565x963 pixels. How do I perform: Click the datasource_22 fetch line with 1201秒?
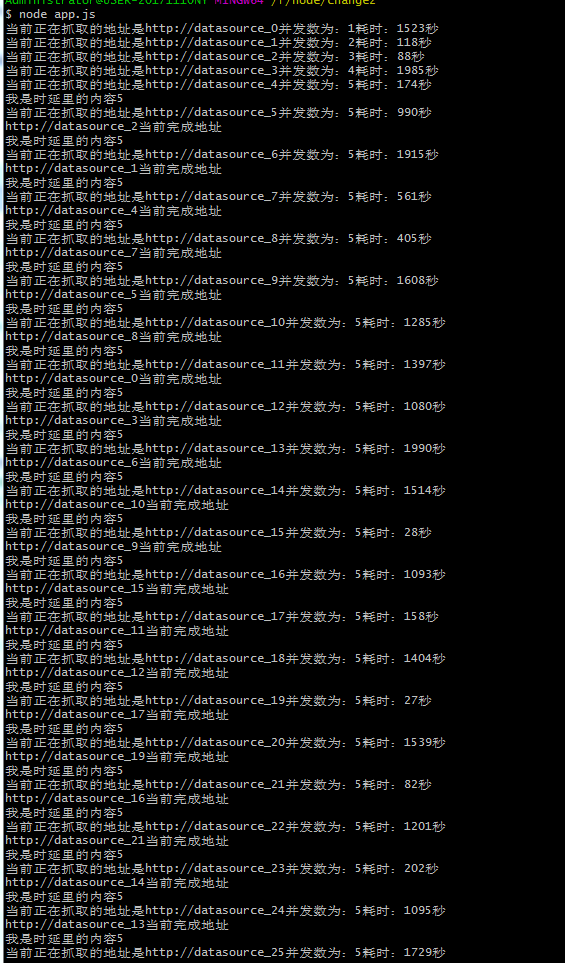coord(225,827)
